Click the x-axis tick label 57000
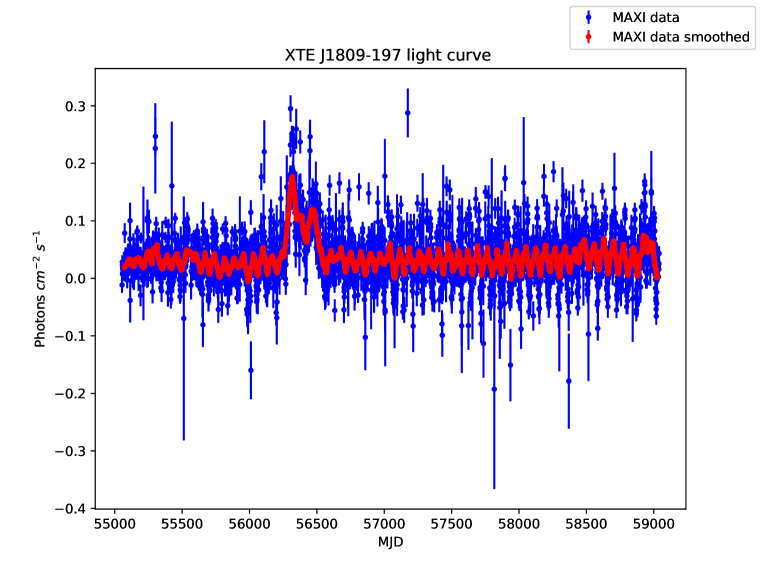This screenshot has height=572, width=762. pos(384,524)
